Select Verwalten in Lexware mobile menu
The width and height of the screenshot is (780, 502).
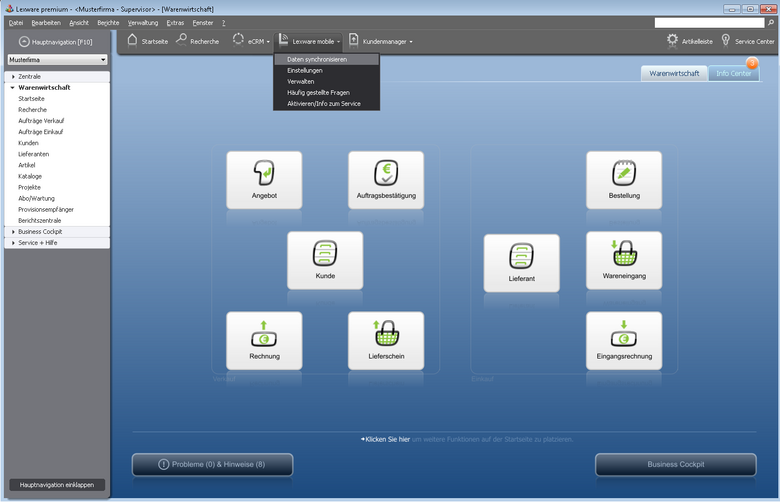326,82
